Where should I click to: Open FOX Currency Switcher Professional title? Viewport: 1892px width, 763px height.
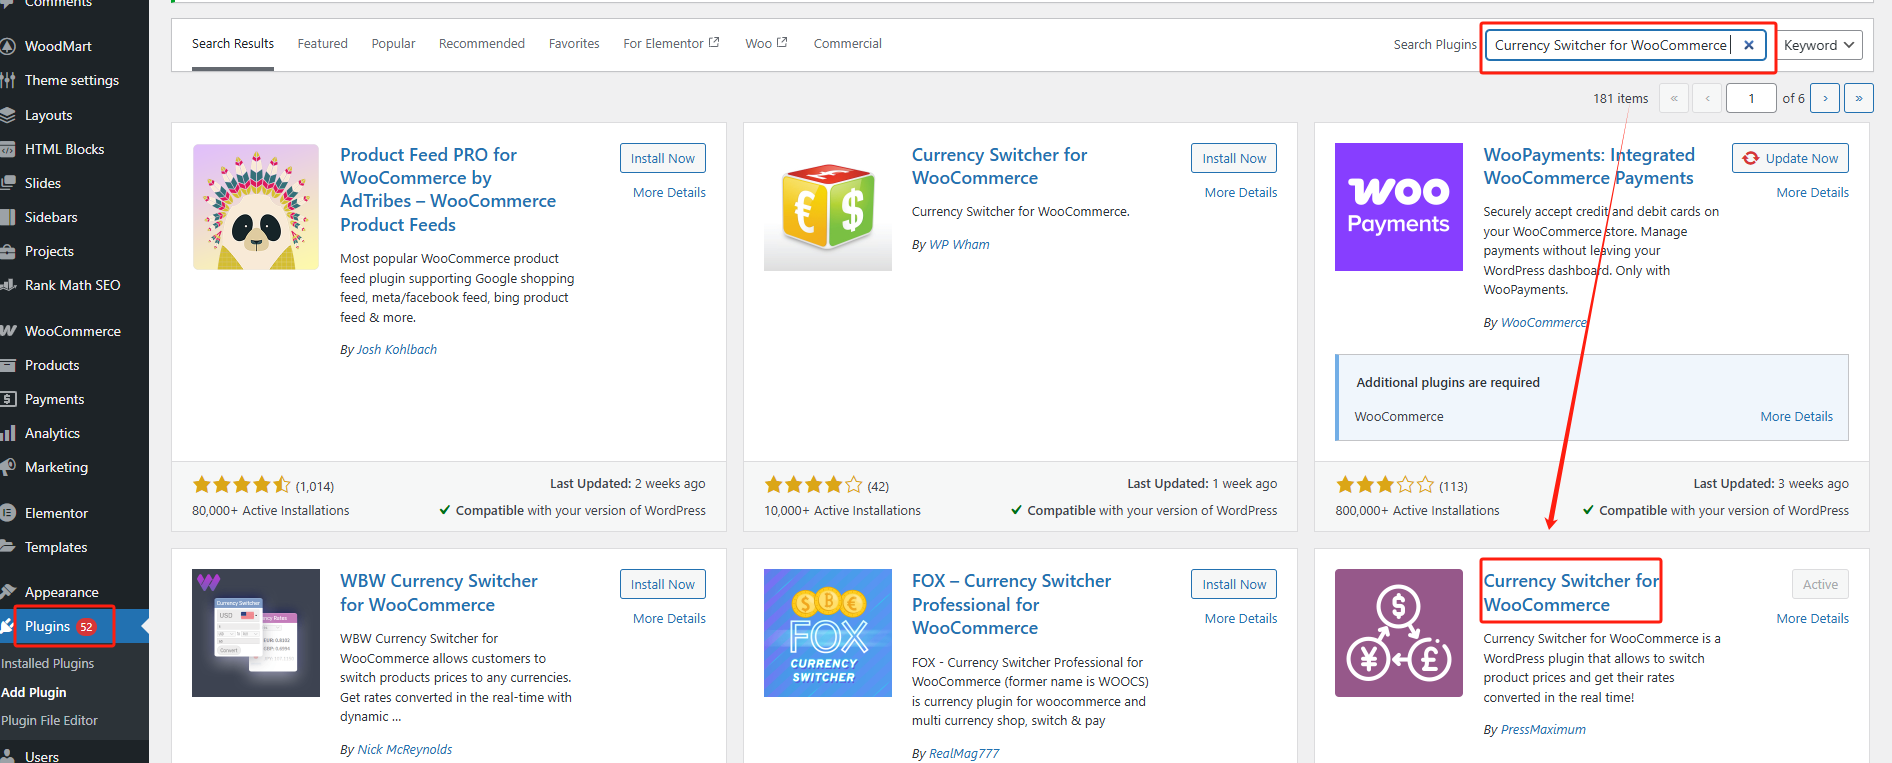1011,604
